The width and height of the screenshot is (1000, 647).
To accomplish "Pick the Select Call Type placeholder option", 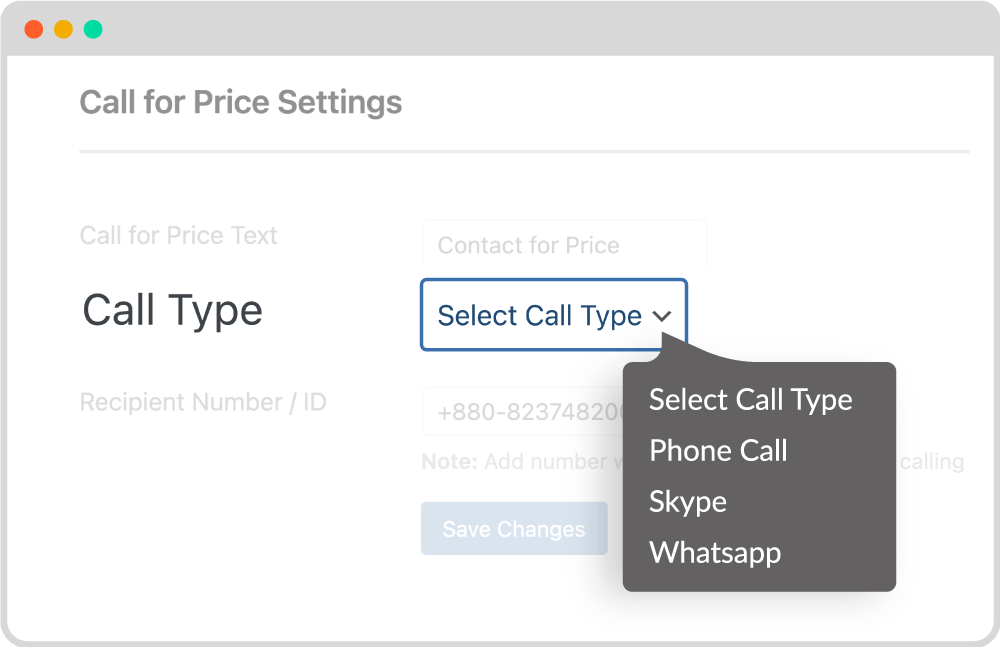I will [751, 400].
